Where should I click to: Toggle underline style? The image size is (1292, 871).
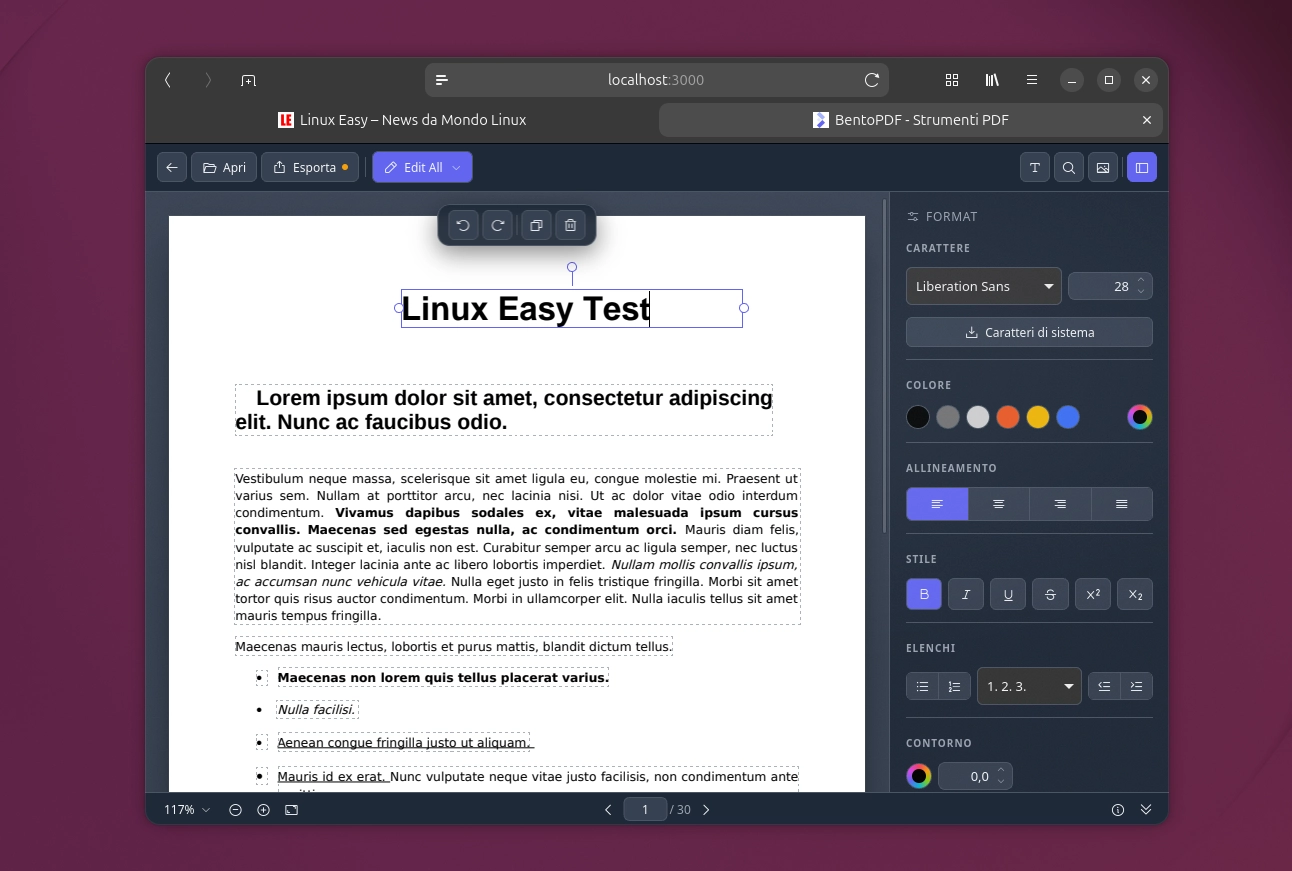(x=1008, y=594)
